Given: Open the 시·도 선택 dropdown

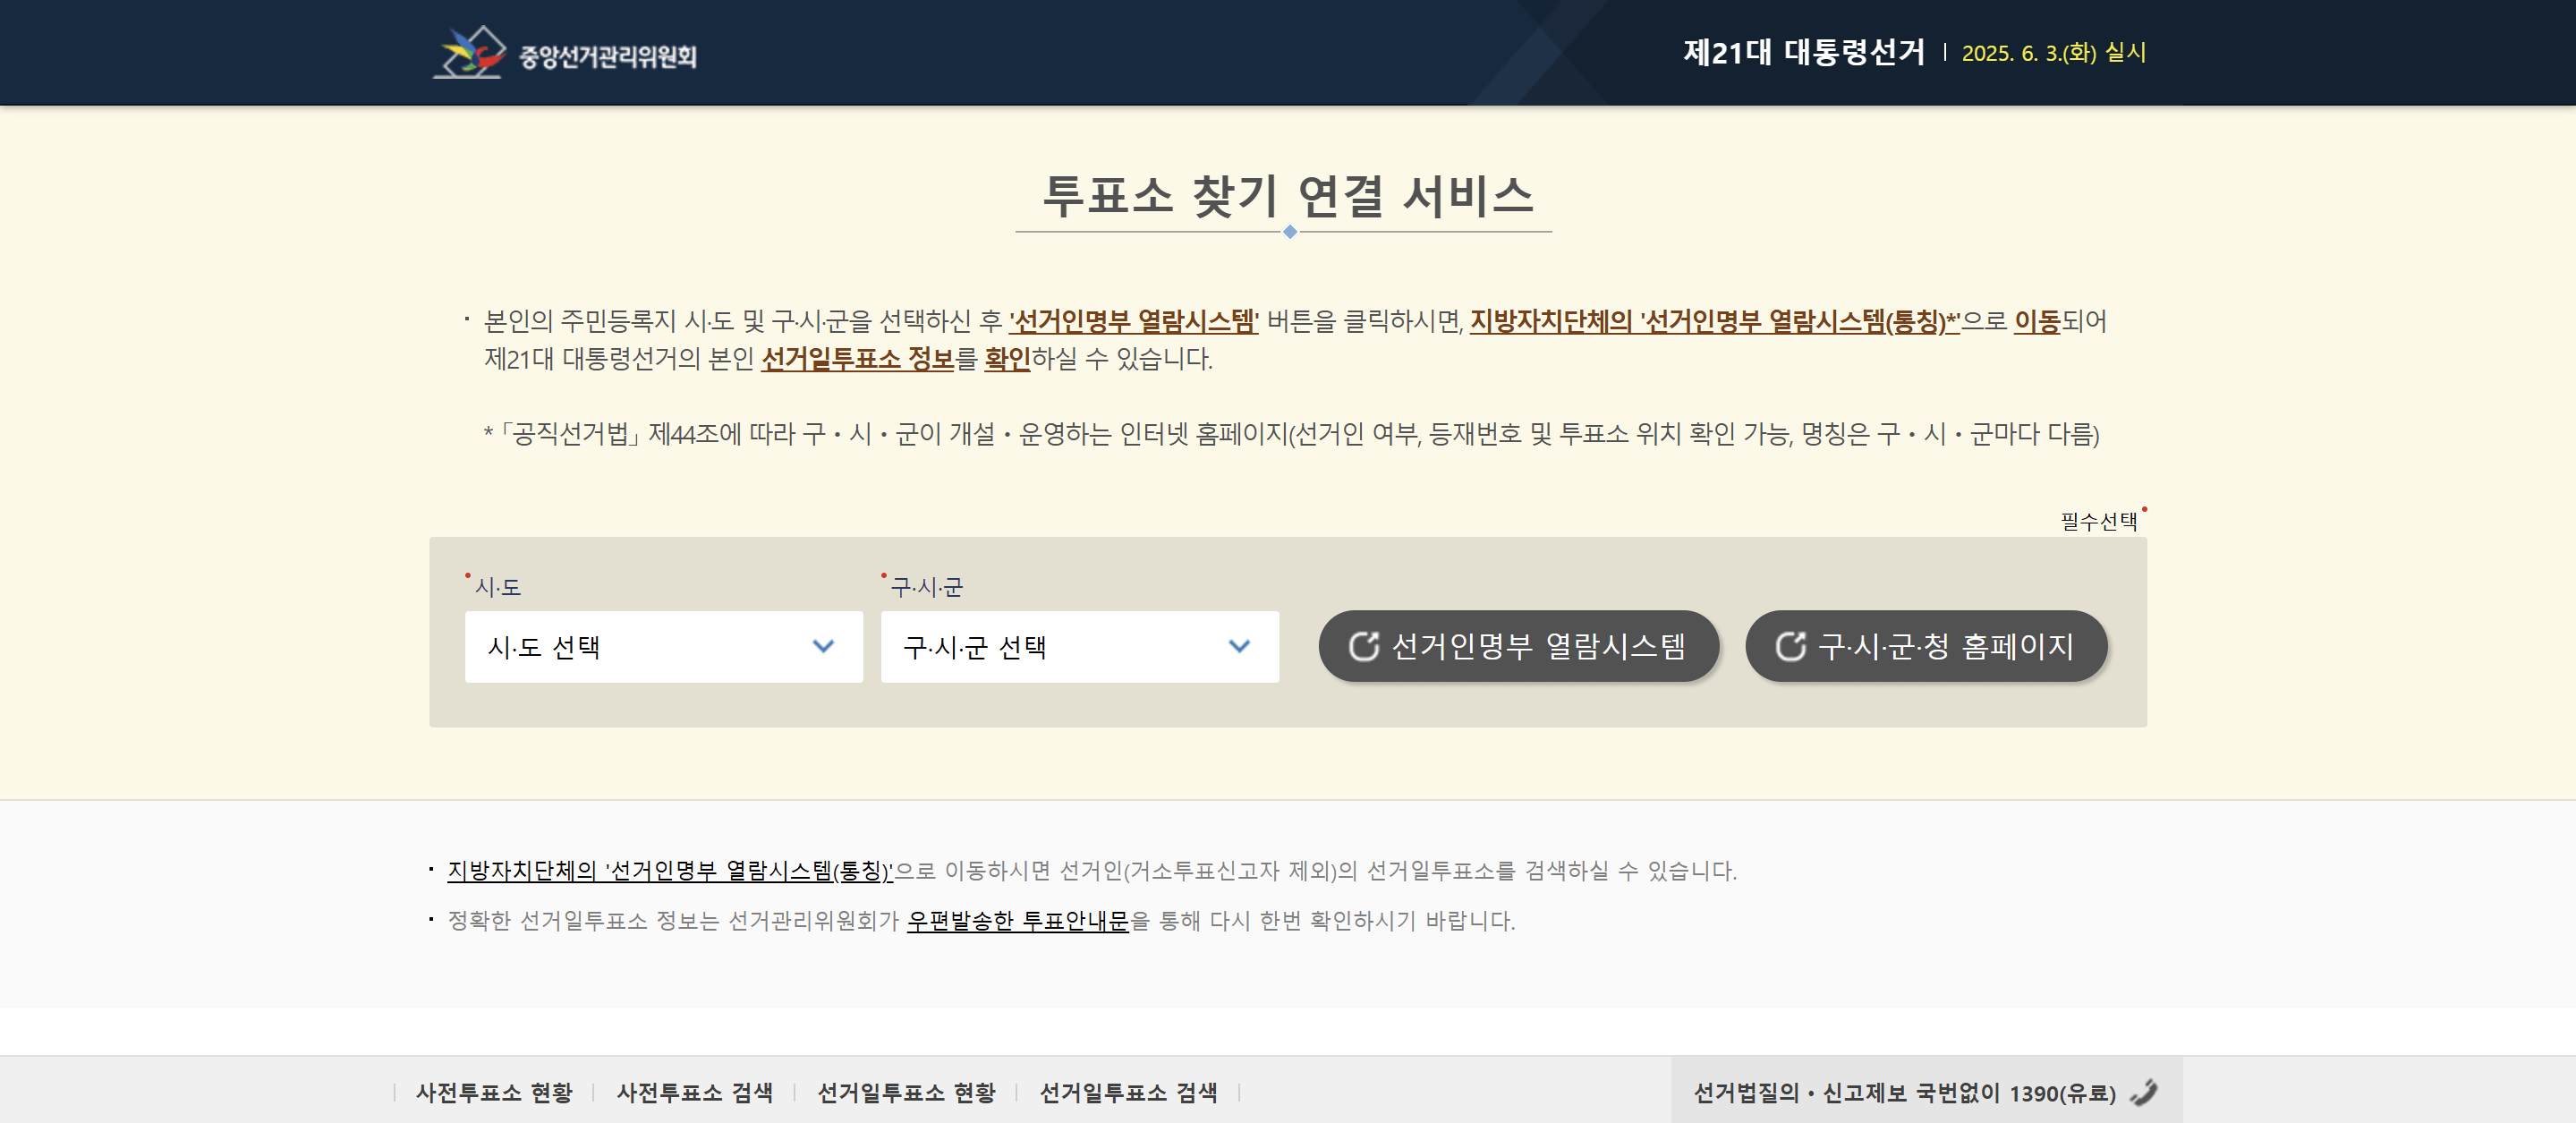Looking at the screenshot, I should click(x=663, y=647).
